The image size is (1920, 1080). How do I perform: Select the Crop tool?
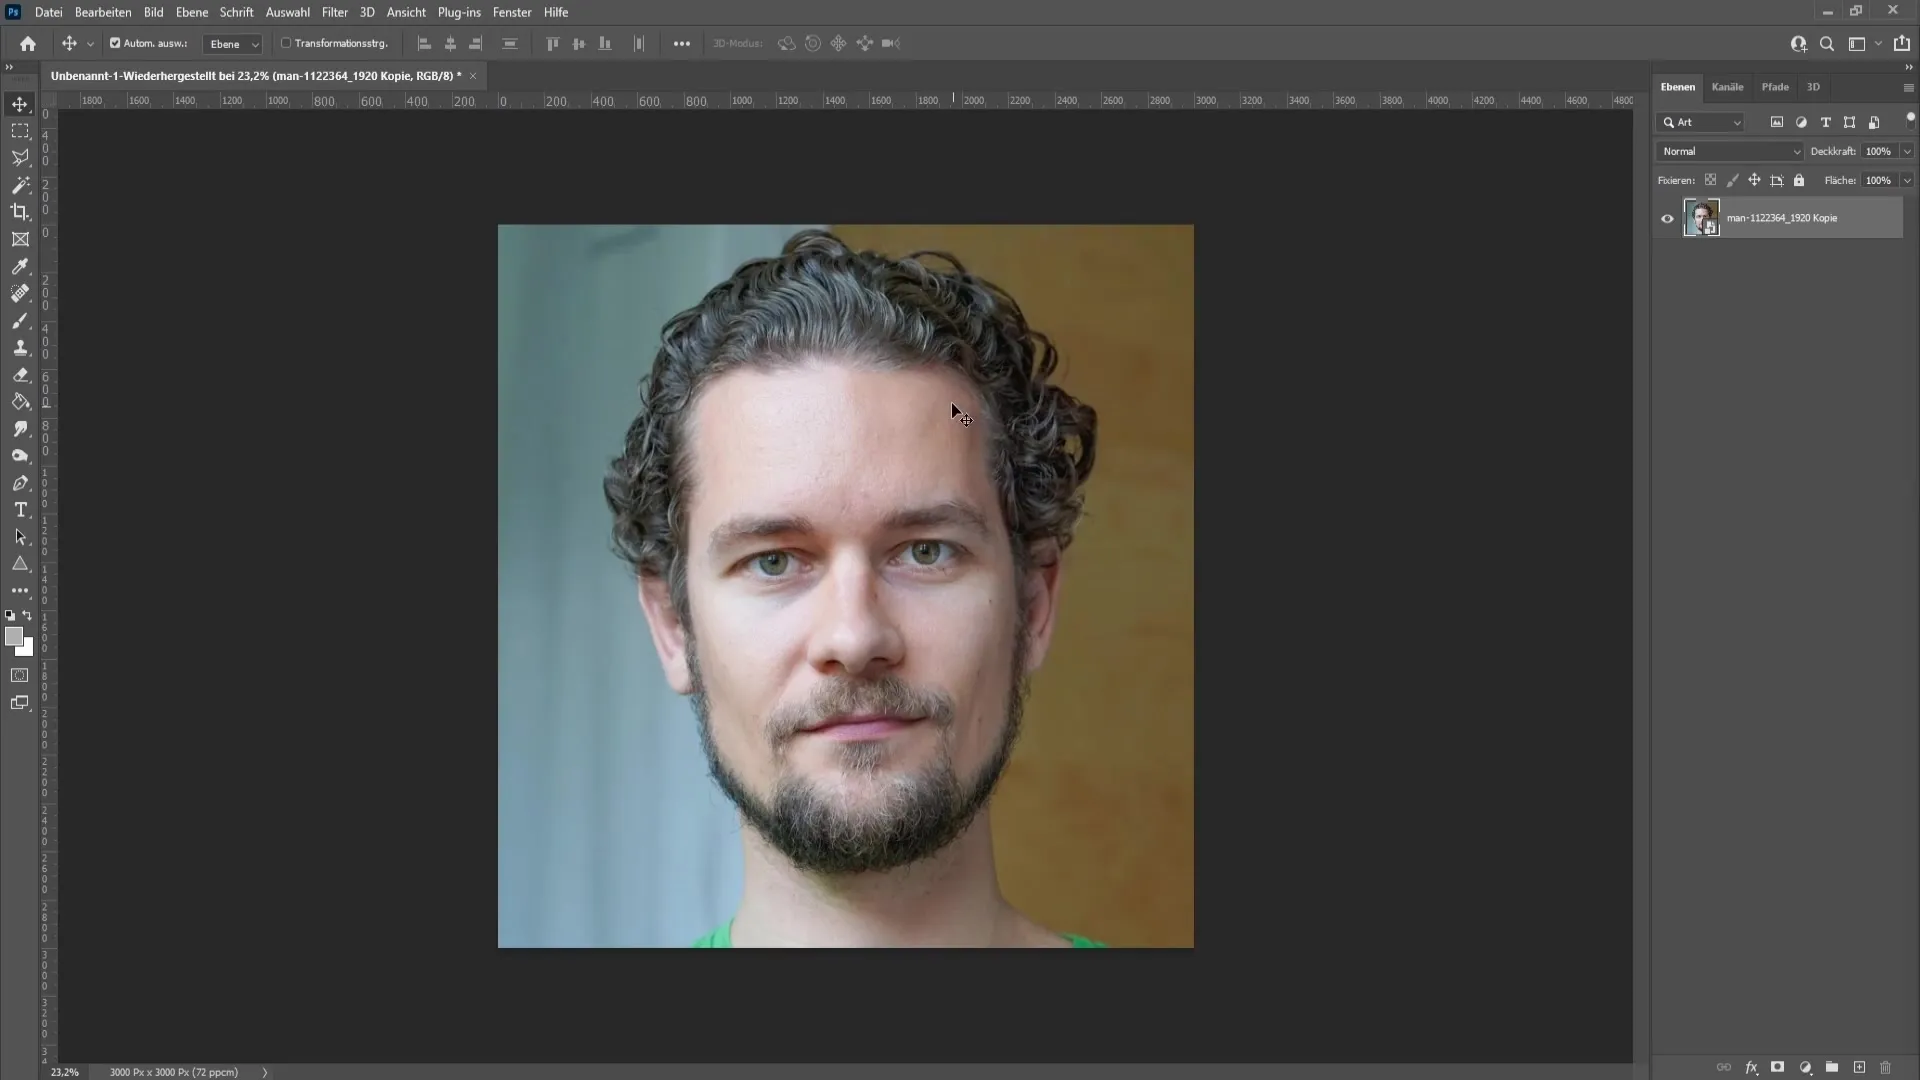(x=20, y=211)
